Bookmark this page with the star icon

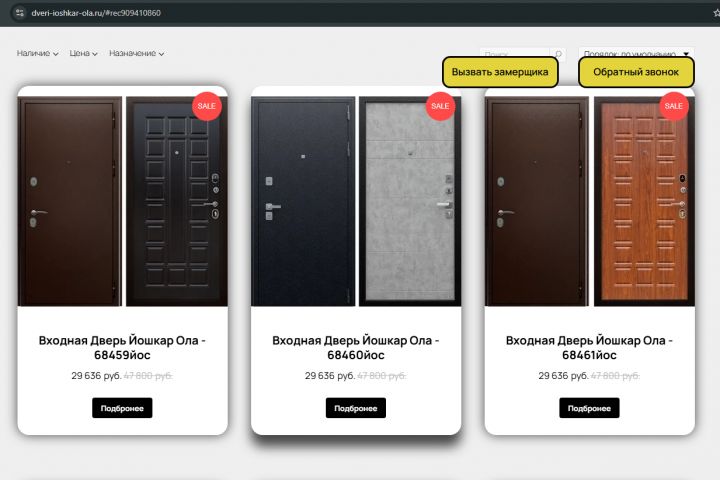pyautogui.click(x=716, y=13)
